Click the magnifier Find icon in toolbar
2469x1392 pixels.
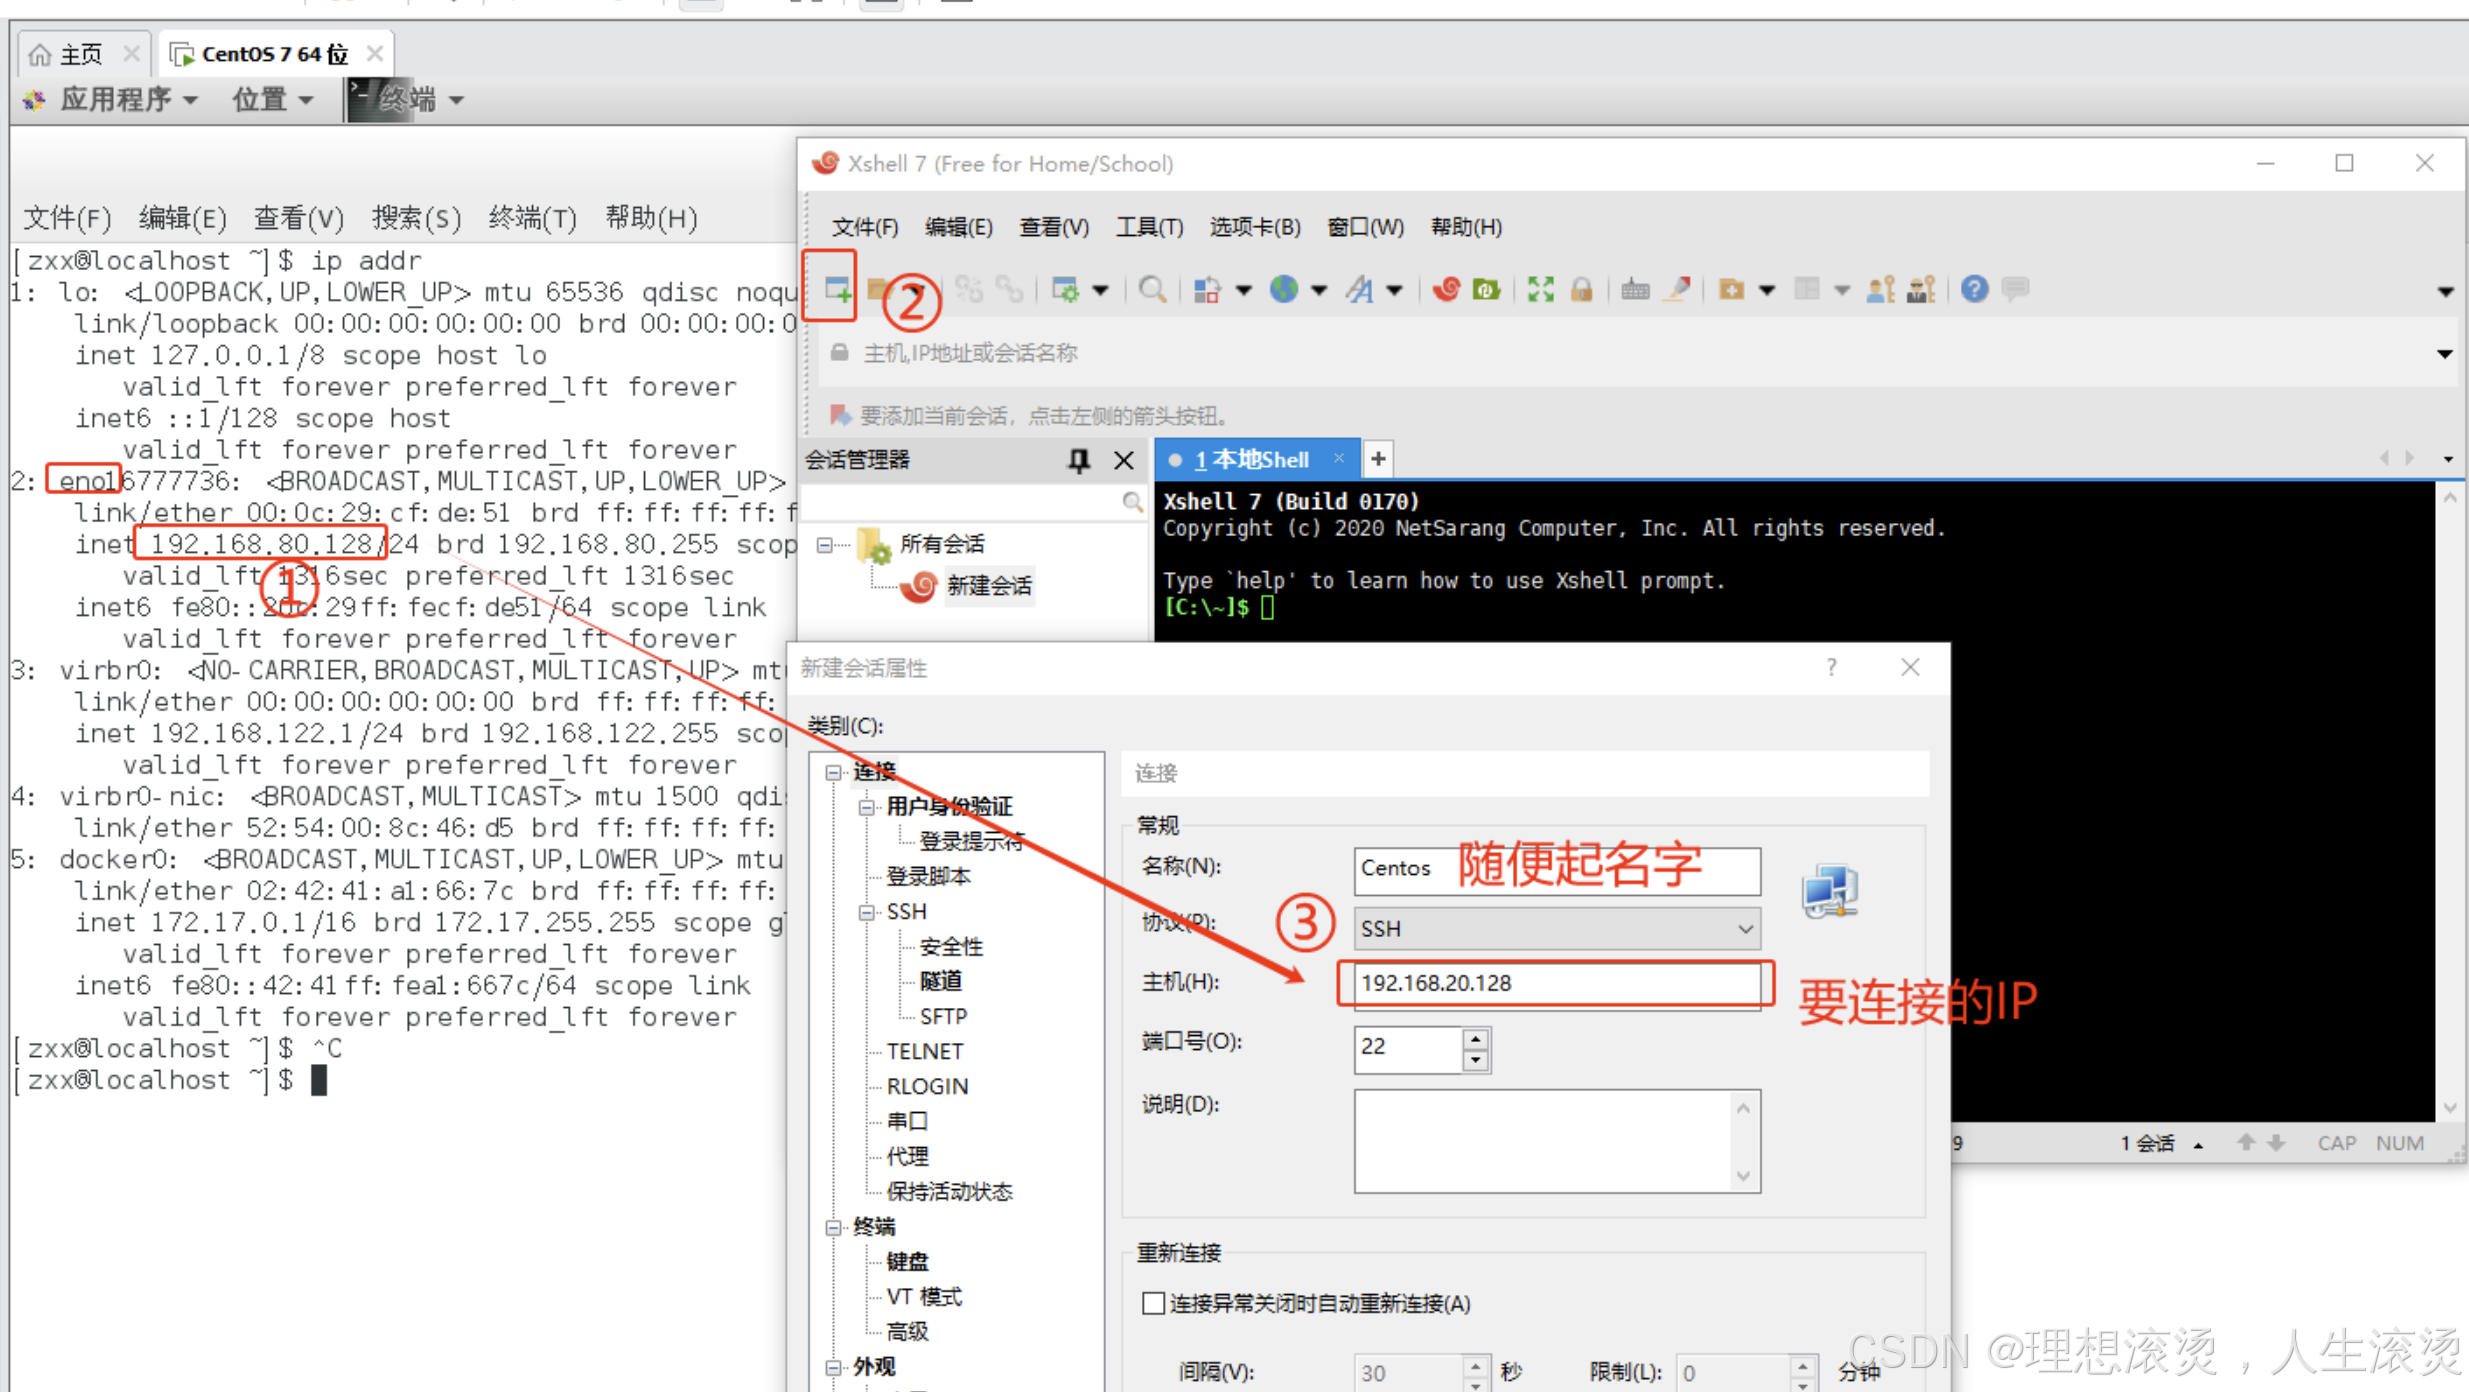pos(1152,290)
